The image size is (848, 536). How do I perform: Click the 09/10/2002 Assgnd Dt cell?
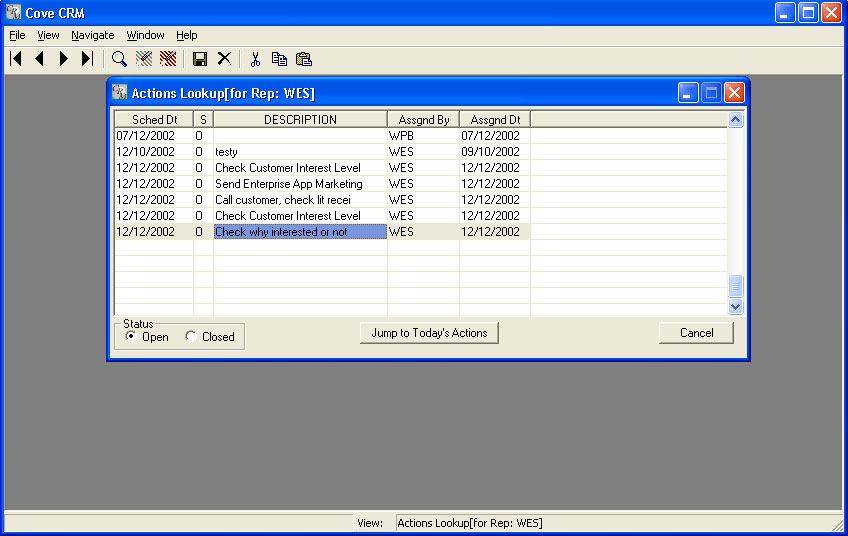[495, 151]
